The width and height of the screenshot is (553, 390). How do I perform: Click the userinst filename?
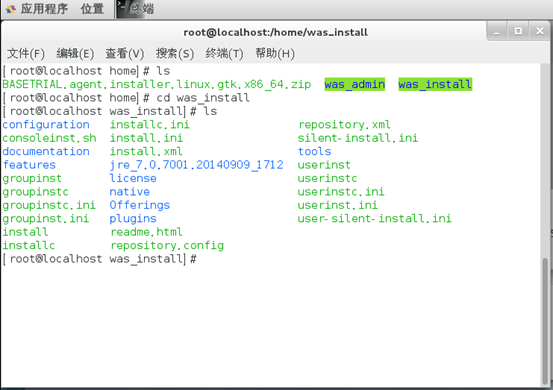coord(324,165)
